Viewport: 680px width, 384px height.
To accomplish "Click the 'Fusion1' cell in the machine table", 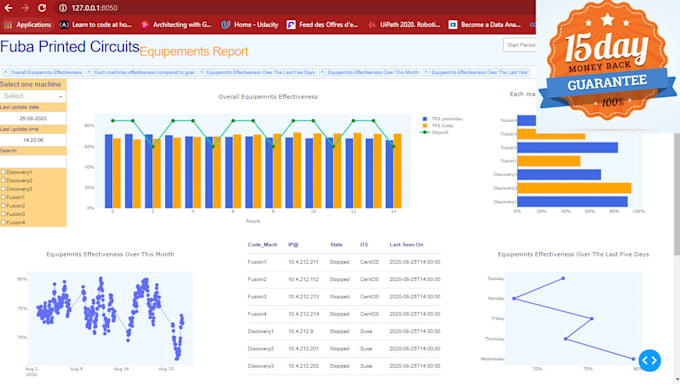I will (257, 262).
